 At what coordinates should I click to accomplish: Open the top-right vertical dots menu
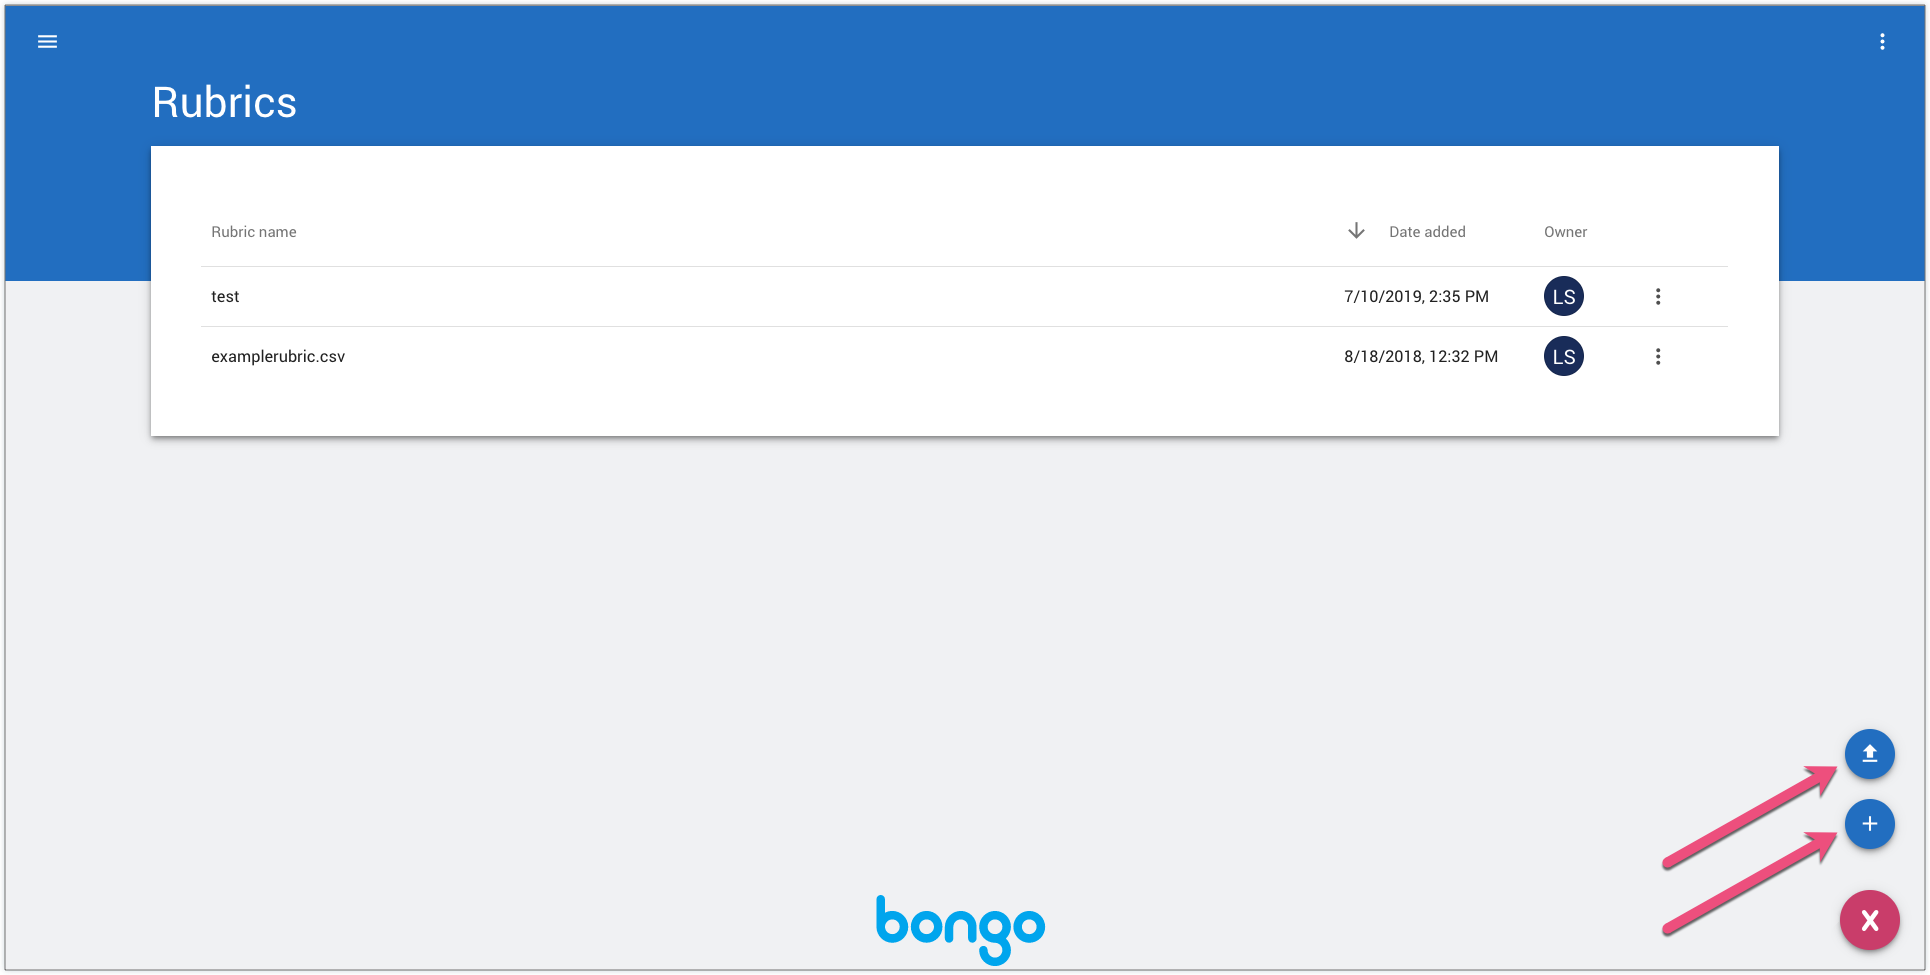point(1882,42)
